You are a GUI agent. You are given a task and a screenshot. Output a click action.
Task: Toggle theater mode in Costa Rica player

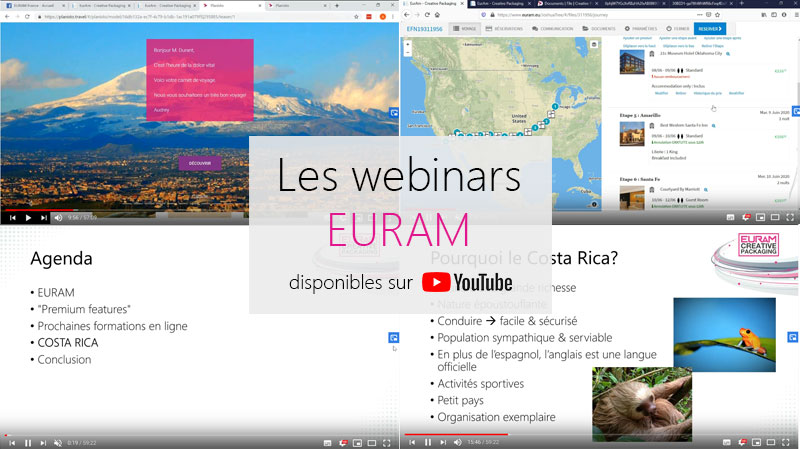(x=771, y=442)
